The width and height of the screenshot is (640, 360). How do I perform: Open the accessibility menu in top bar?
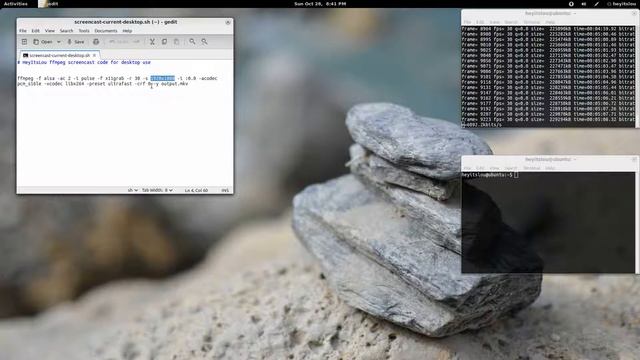point(571,4)
